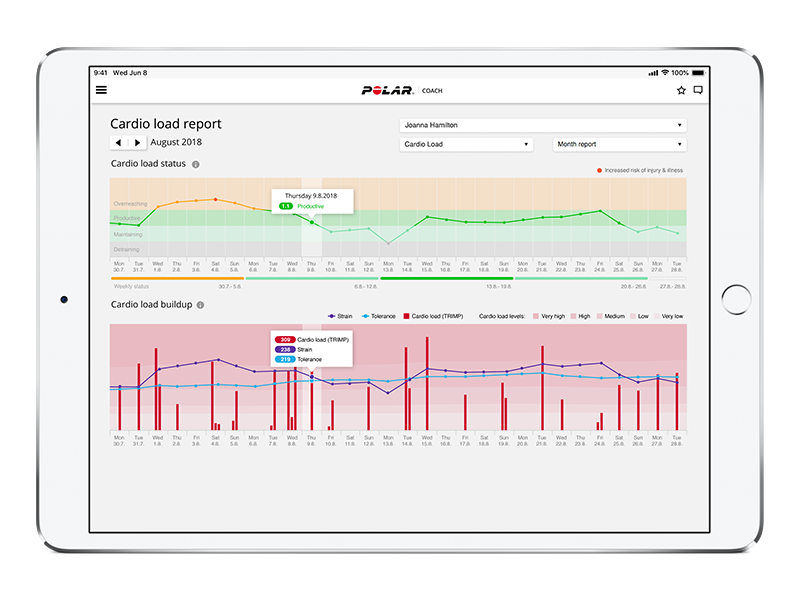The image size is (800, 600).
Task: Click the High level swatch
Action: click(573, 316)
